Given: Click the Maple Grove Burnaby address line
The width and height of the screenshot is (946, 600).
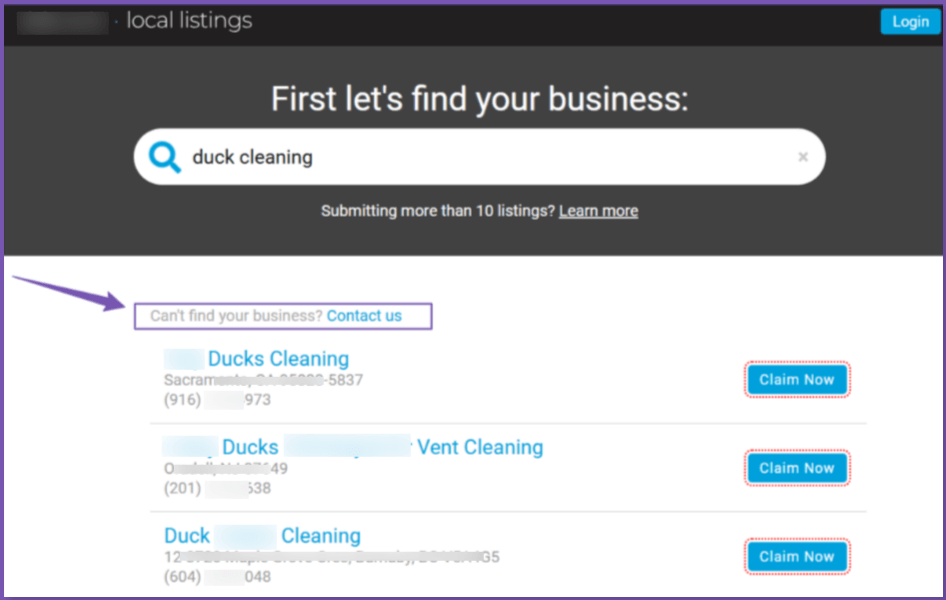Looking at the screenshot, I should click(331, 557).
